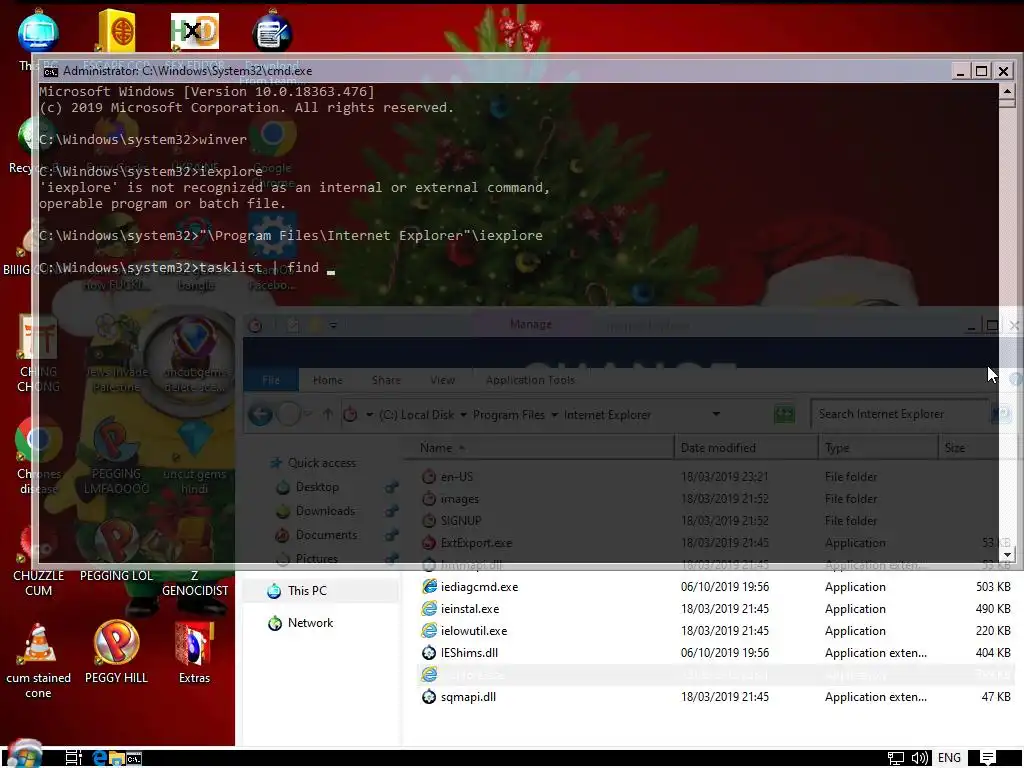
Task: Click the highlighted faded row's Internet Explorer icon
Action: click(x=429, y=675)
